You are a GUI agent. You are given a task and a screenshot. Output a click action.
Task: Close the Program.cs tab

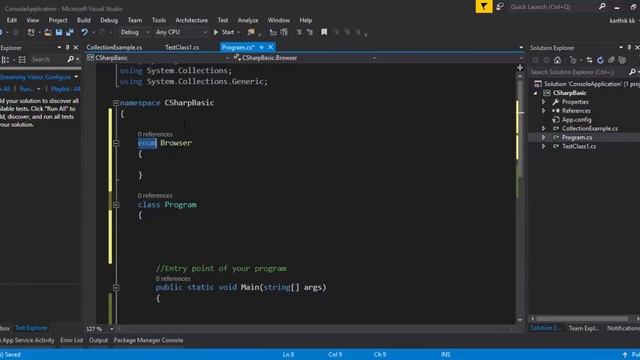point(270,47)
